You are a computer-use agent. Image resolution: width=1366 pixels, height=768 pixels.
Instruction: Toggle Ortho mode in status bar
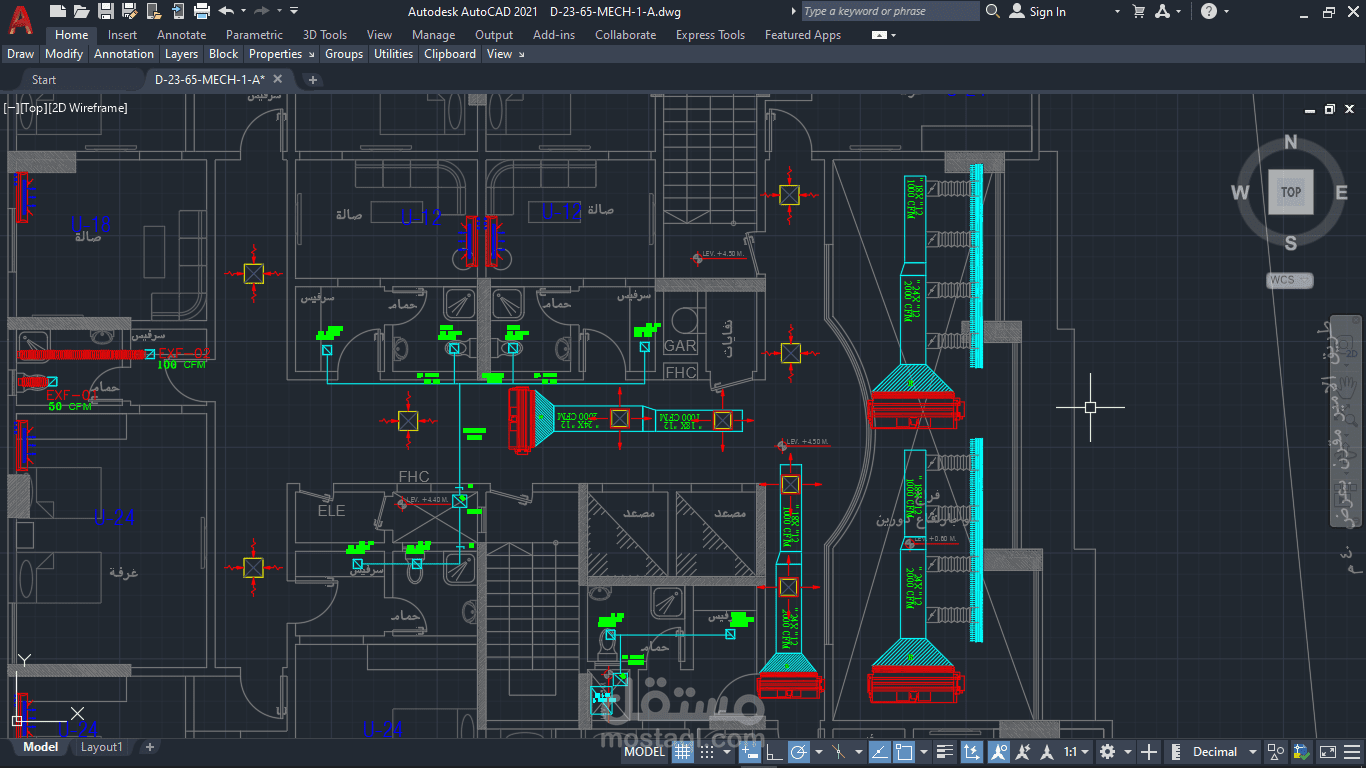pyautogui.click(x=773, y=751)
